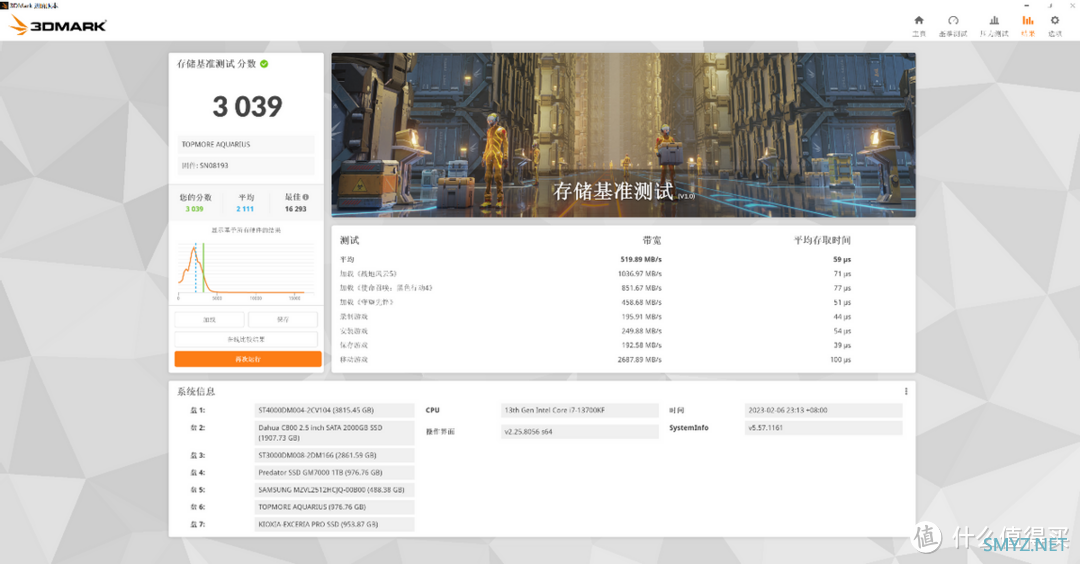Click the 249.88 MB/s bandwidth value

[641, 331]
